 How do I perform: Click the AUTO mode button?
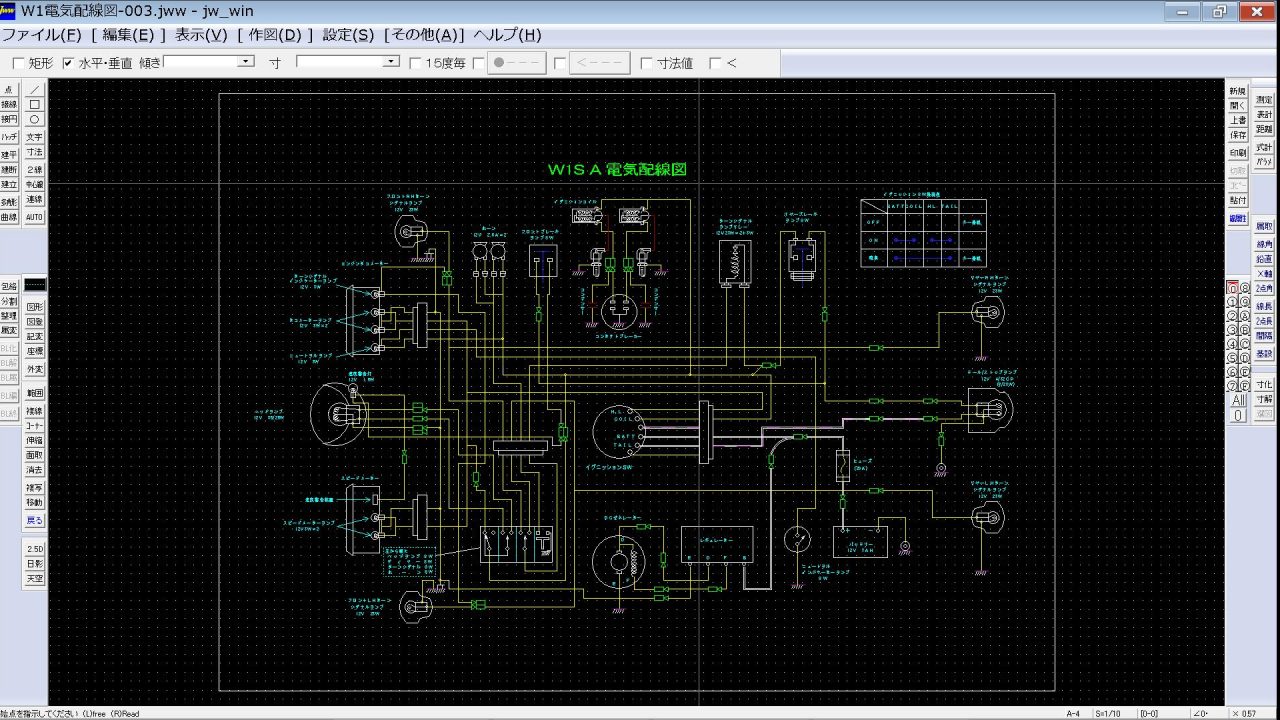[x=35, y=217]
